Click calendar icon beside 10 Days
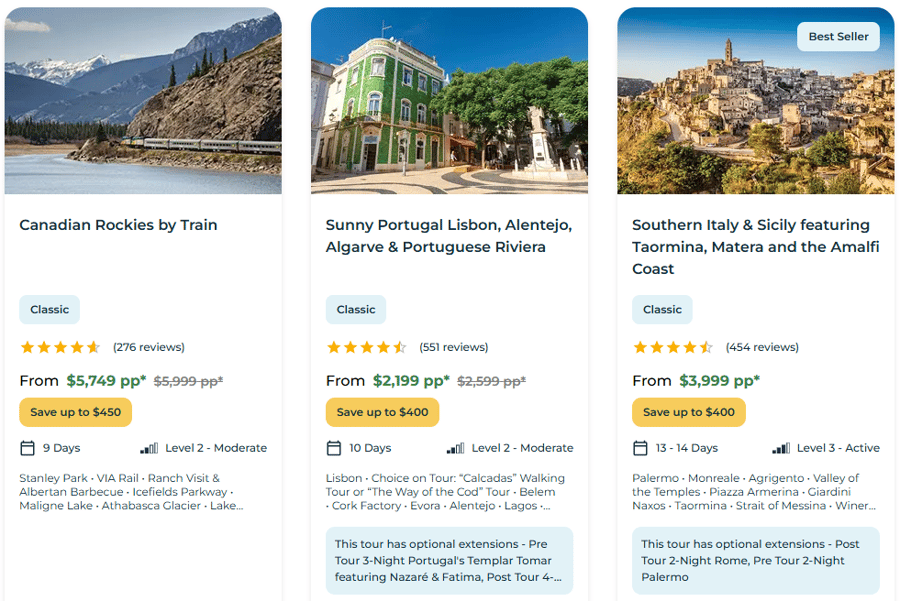Screen dimensions: 900x601 [334, 448]
